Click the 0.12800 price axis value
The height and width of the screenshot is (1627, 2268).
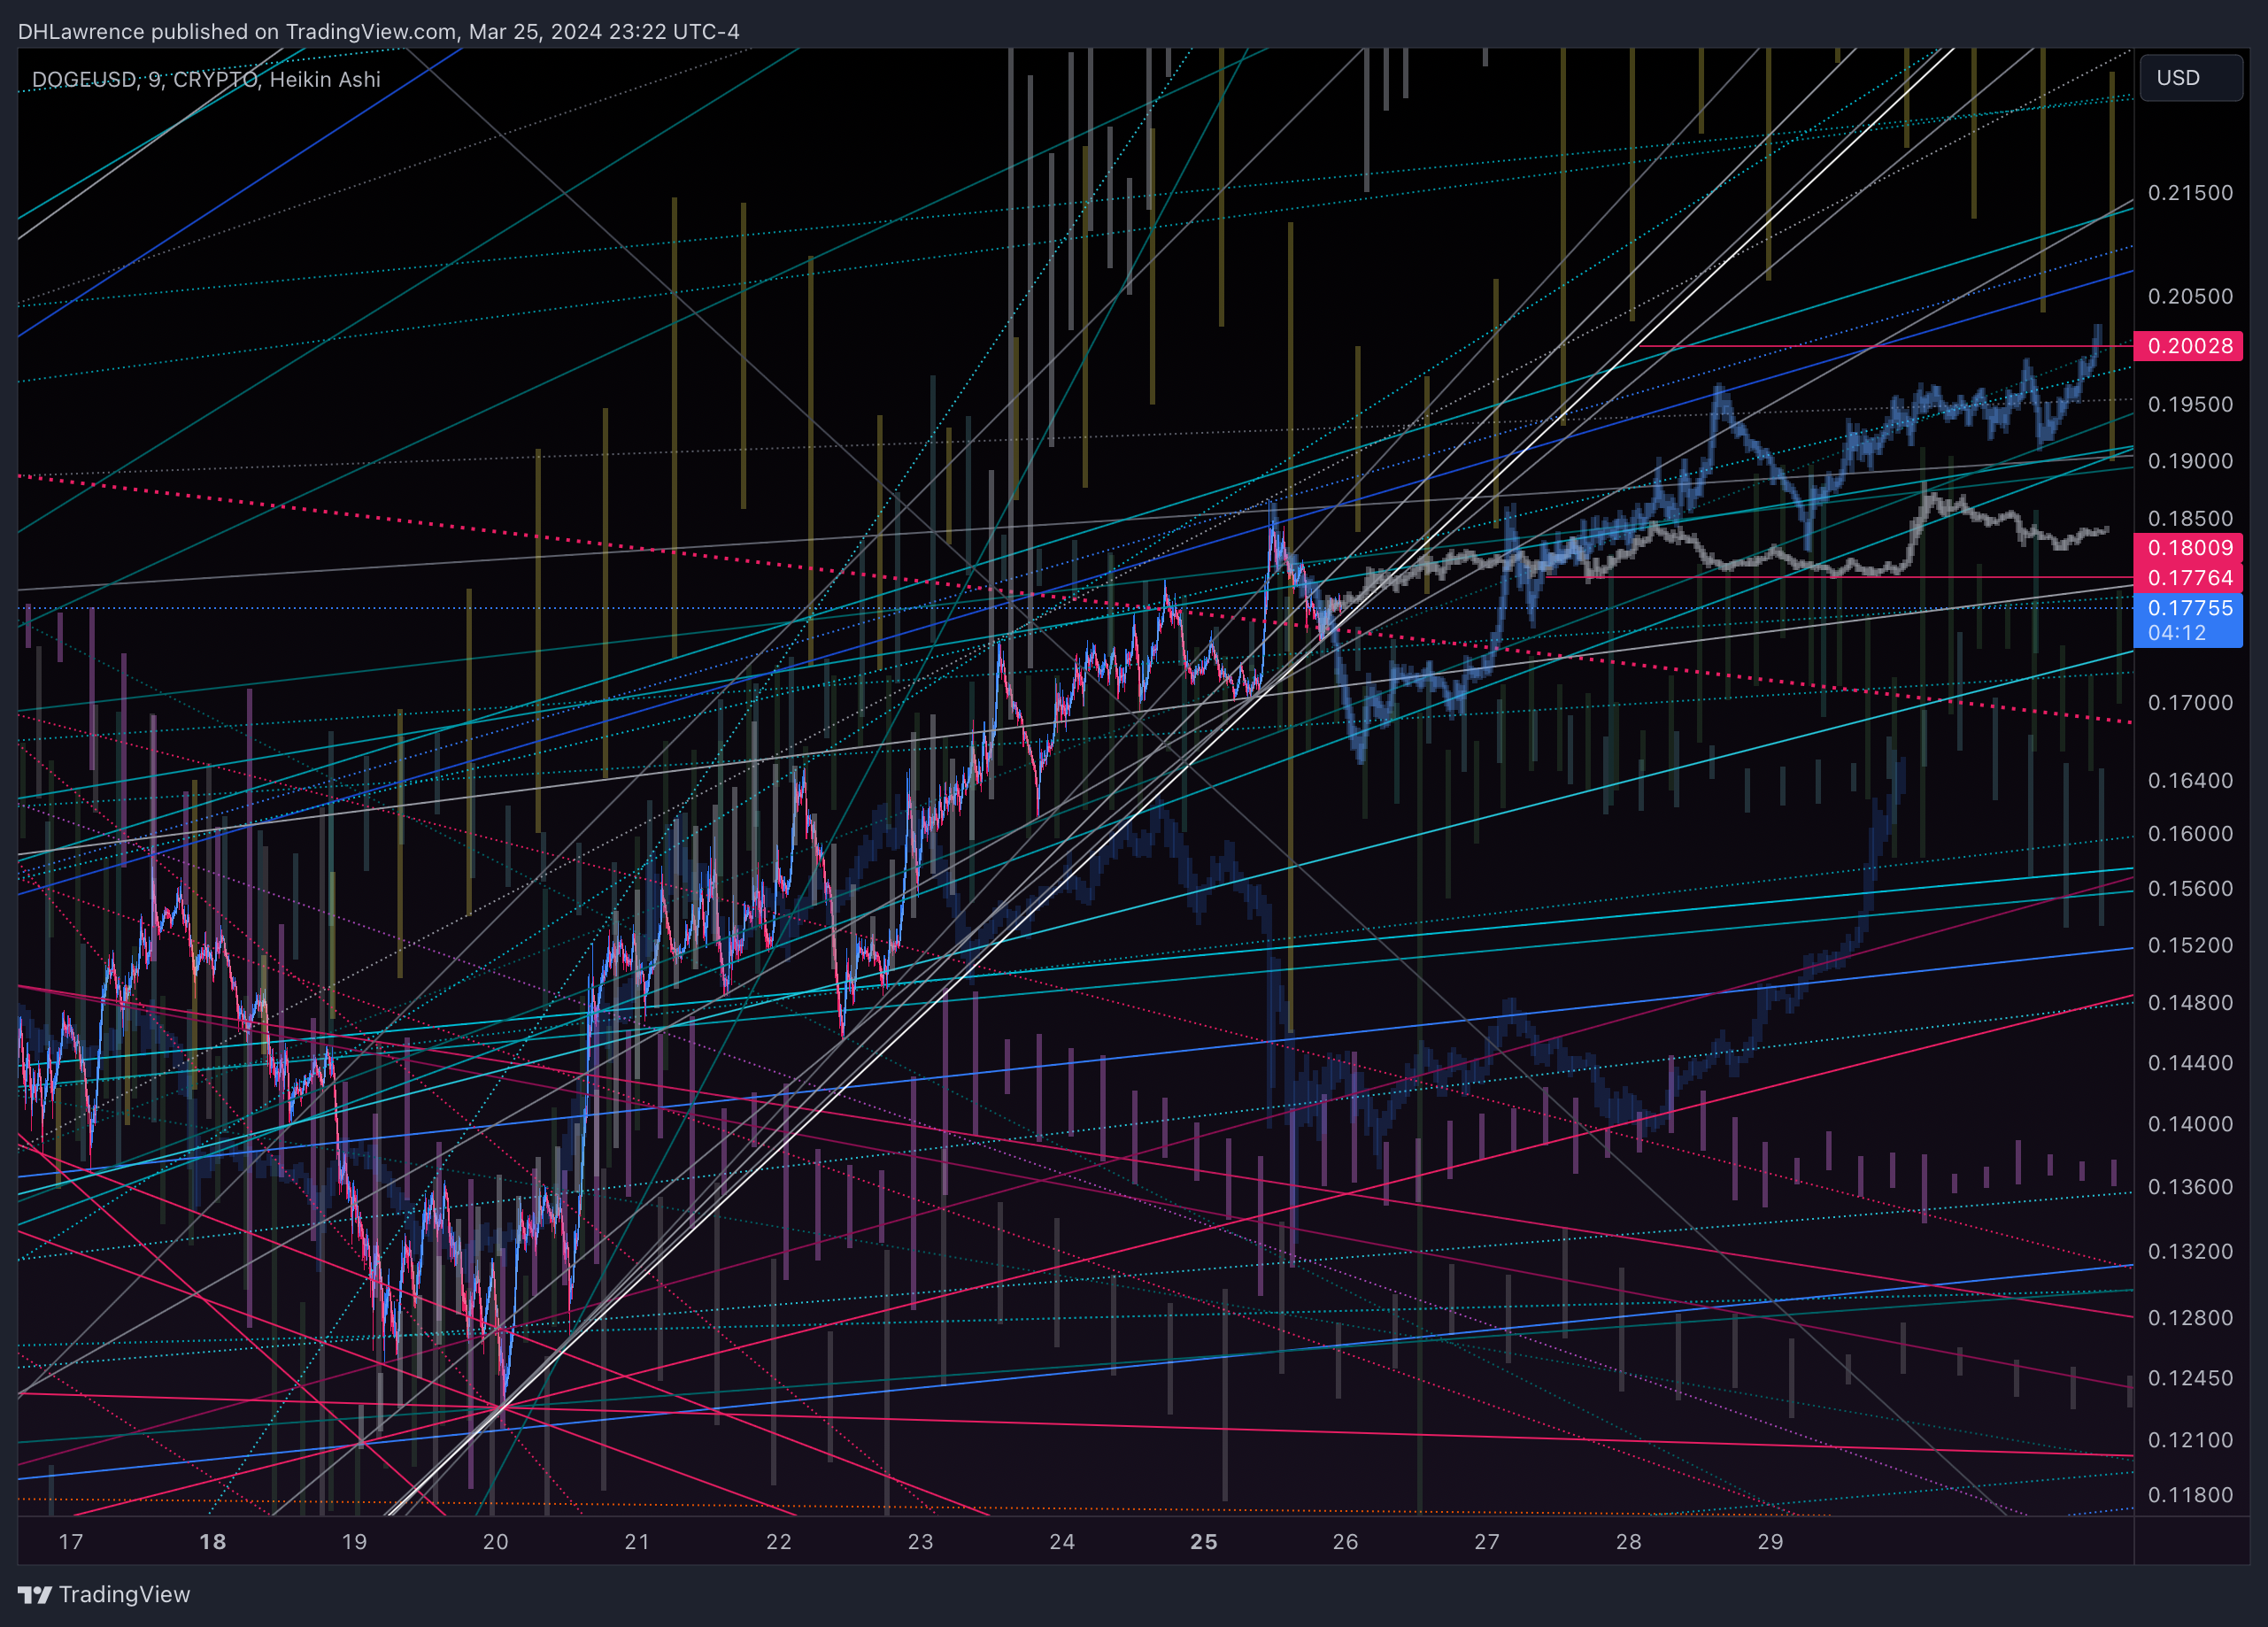(x=2190, y=1318)
